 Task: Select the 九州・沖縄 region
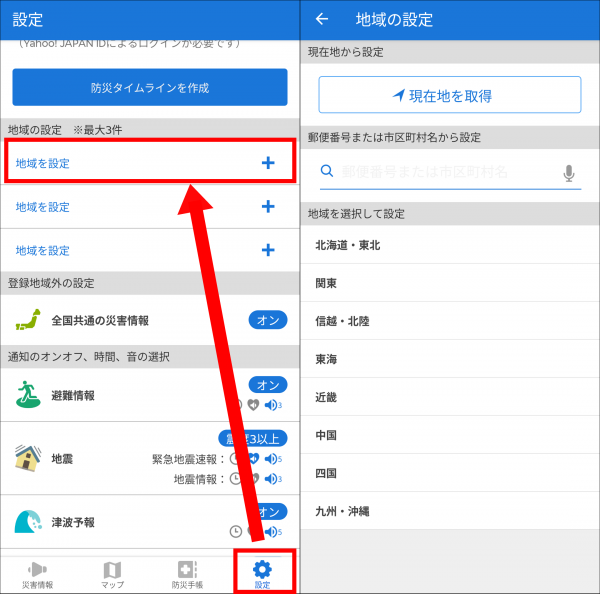coord(450,511)
